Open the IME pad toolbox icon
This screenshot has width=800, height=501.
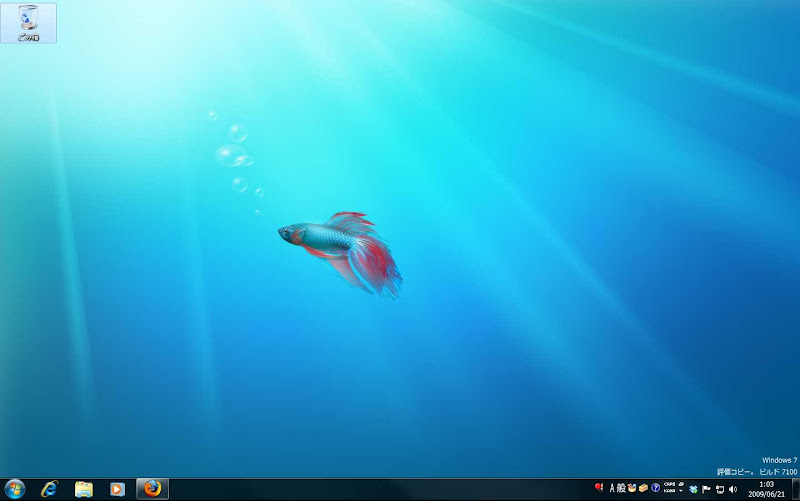tap(632, 488)
